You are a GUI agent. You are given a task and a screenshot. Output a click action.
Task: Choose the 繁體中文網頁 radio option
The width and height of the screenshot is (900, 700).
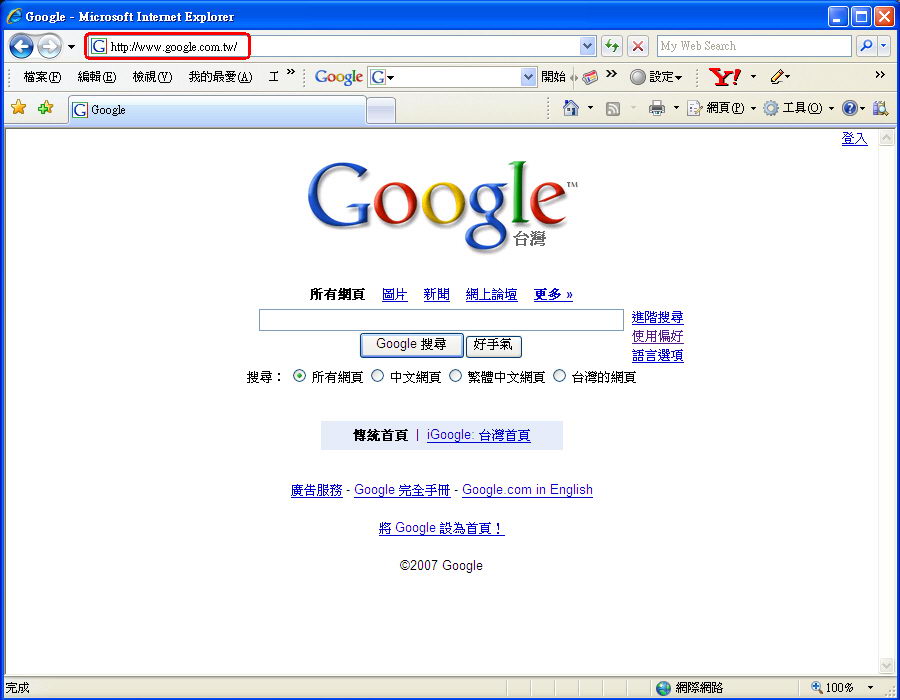point(455,376)
